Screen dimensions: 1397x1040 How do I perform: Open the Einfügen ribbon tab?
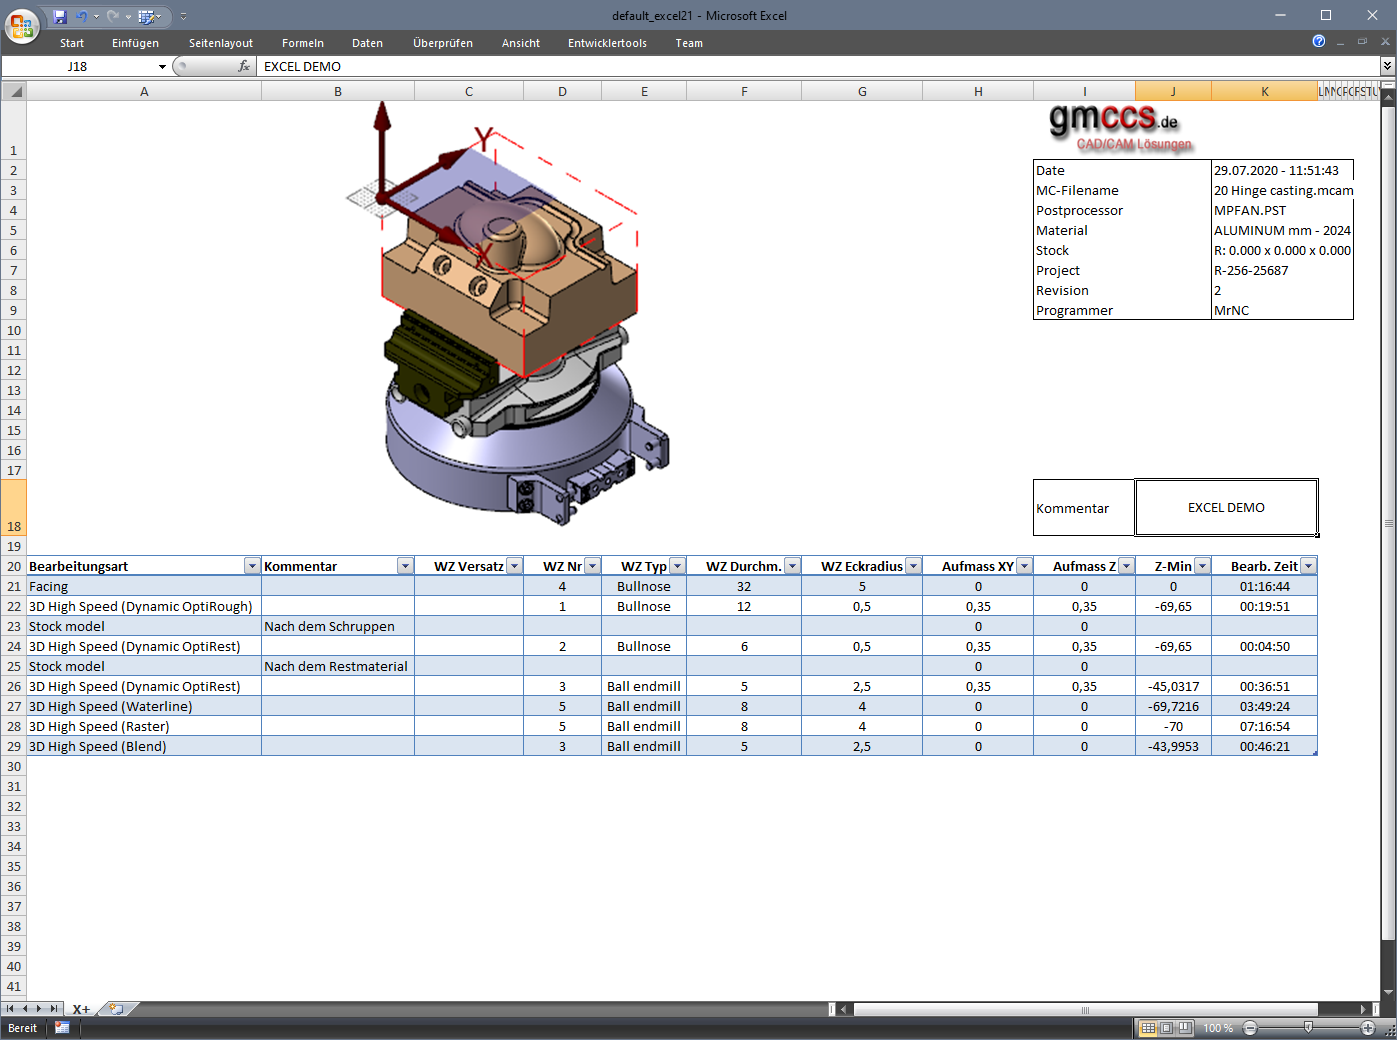[136, 43]
